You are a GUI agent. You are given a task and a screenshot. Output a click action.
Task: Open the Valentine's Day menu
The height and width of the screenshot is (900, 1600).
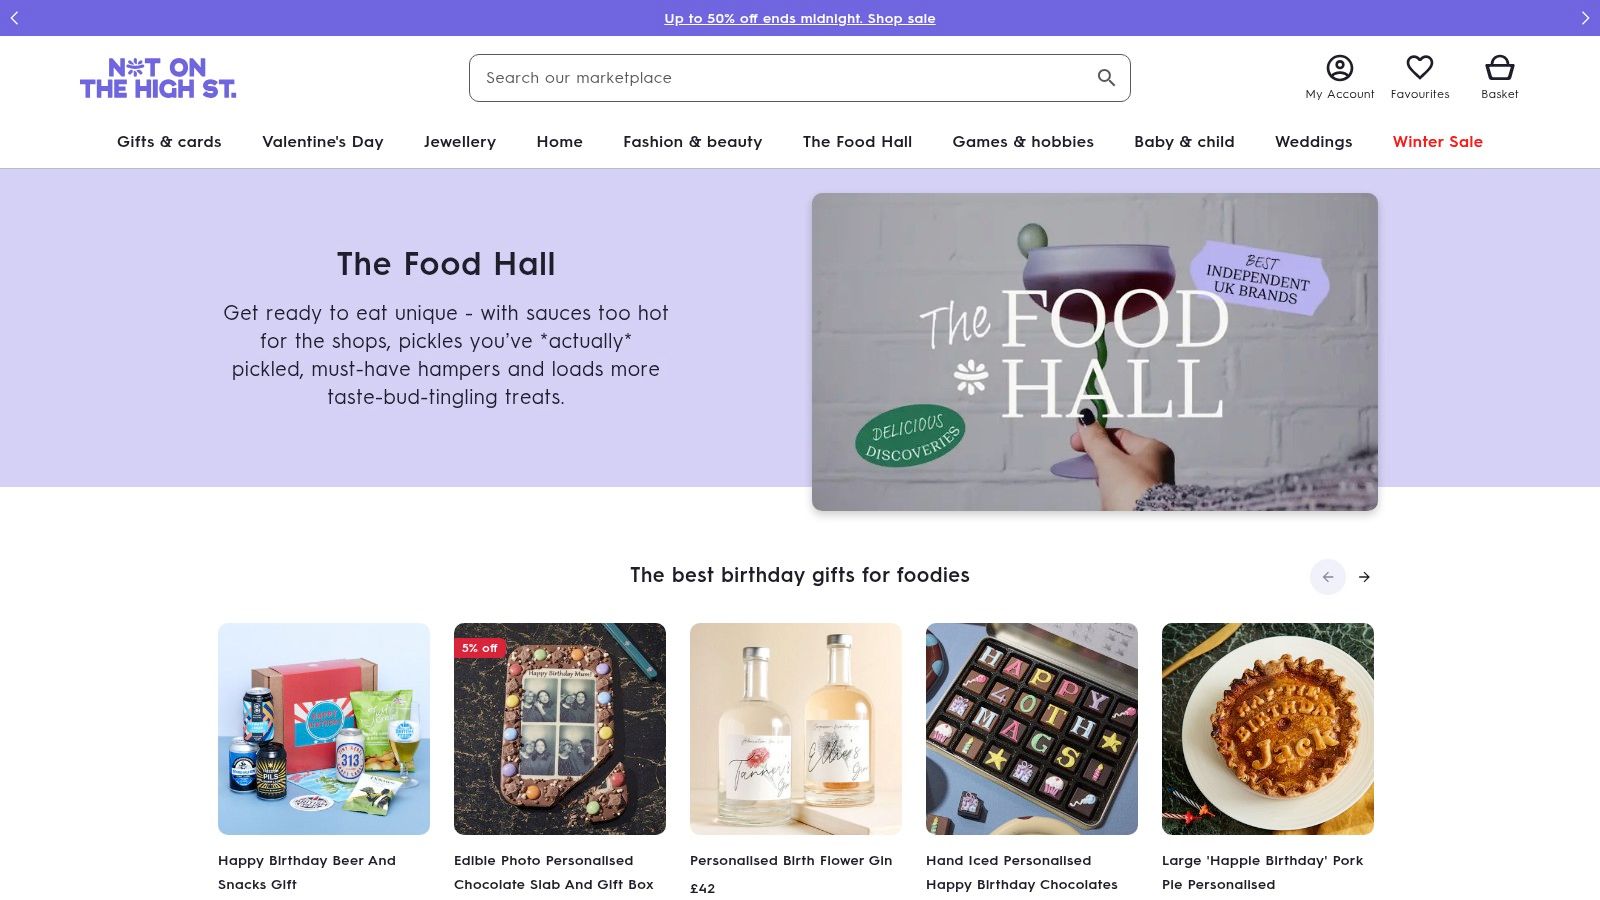(x=322, y=142)
